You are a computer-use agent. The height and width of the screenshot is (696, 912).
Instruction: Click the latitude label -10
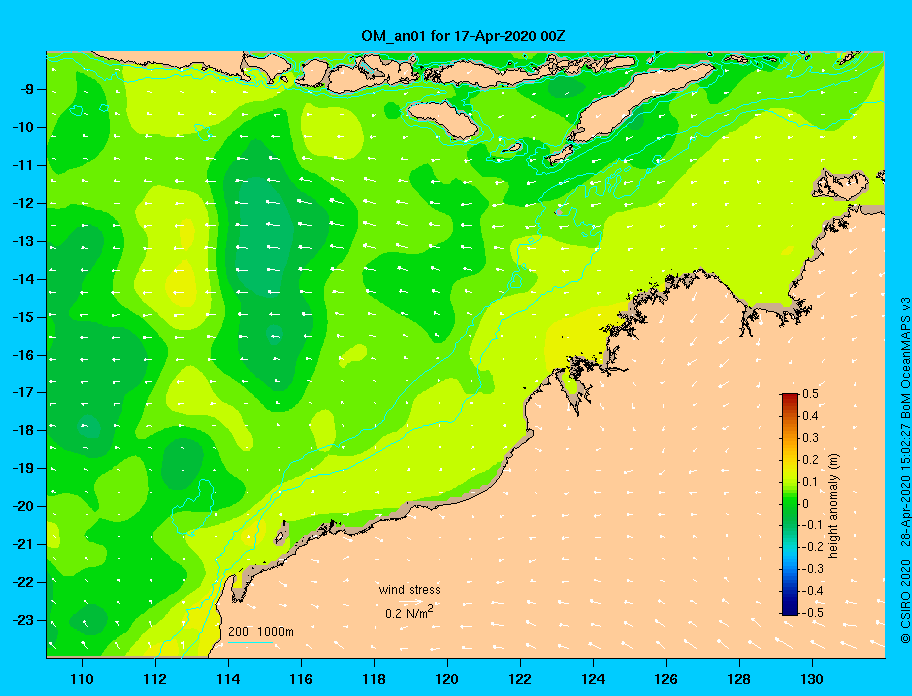[24, 127]
